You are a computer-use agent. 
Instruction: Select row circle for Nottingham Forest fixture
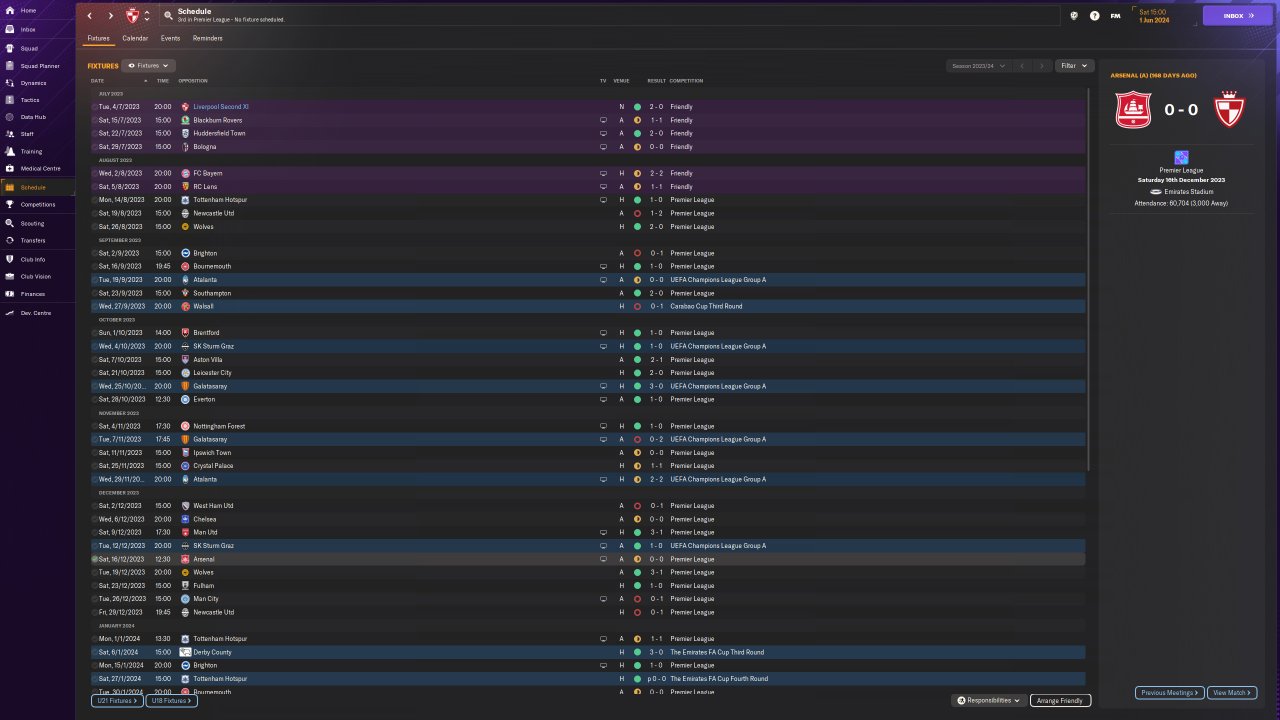[x=95, y=426]
